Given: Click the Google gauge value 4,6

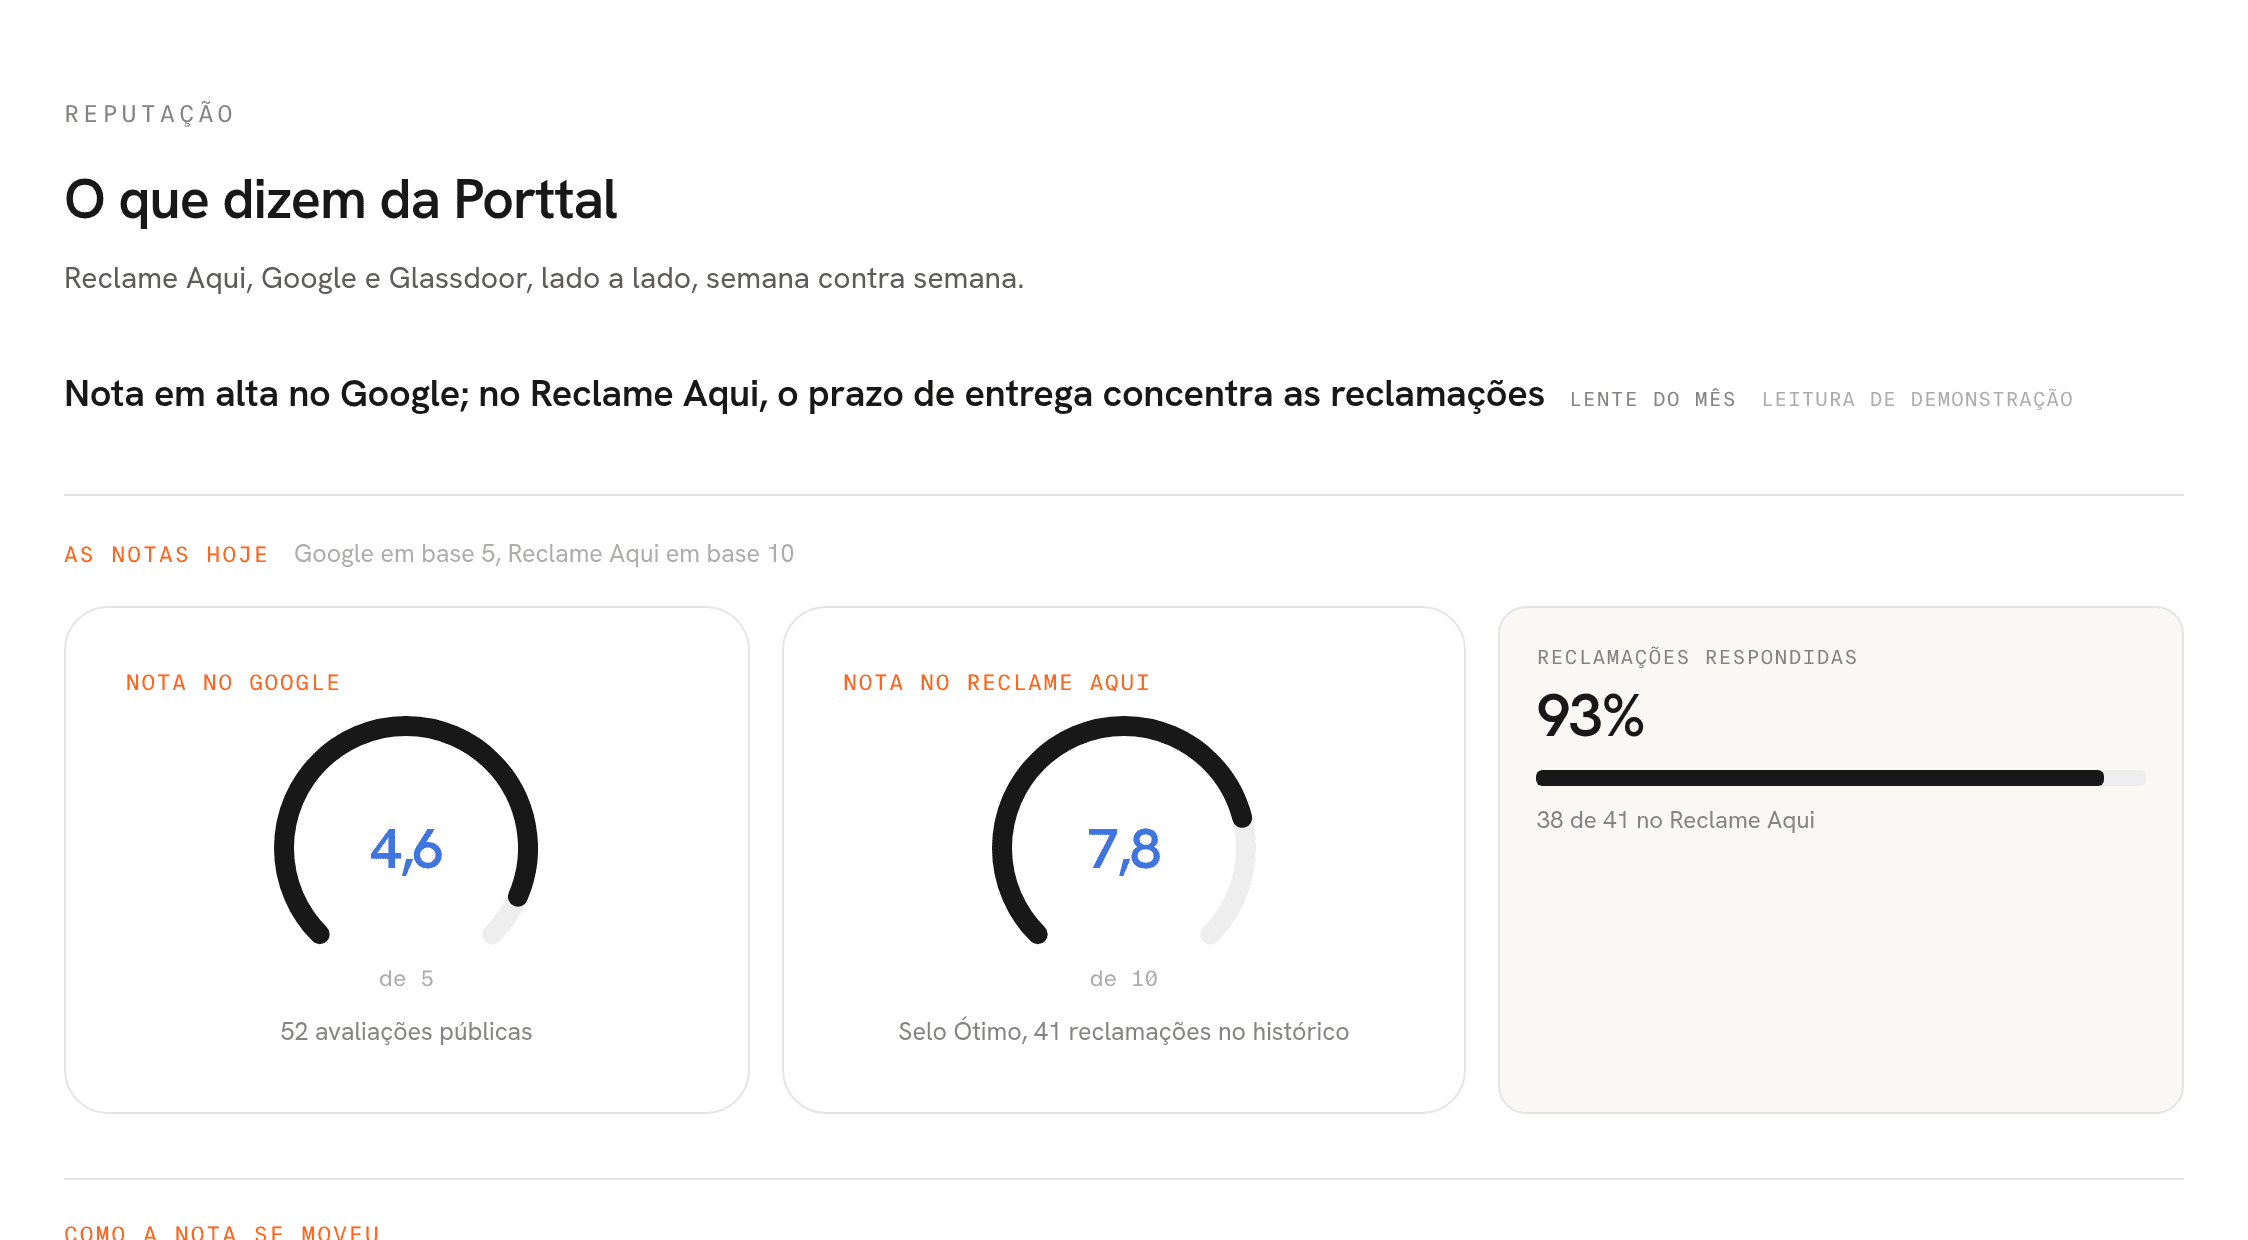Looking at the screenshot, I should coord(406,850).
